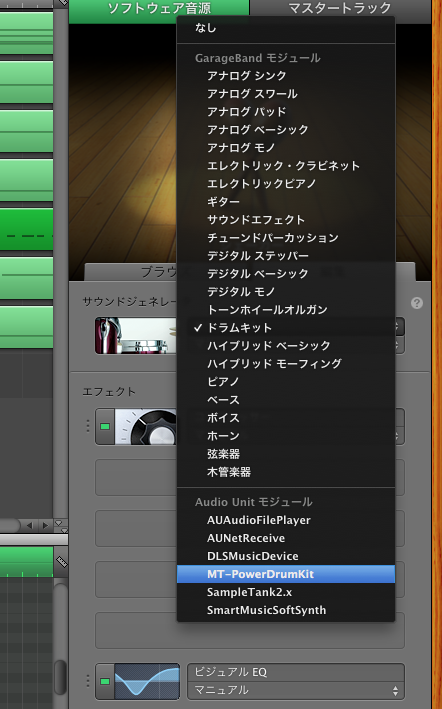Select なし in the instrument menu

(x=286, y=28)
